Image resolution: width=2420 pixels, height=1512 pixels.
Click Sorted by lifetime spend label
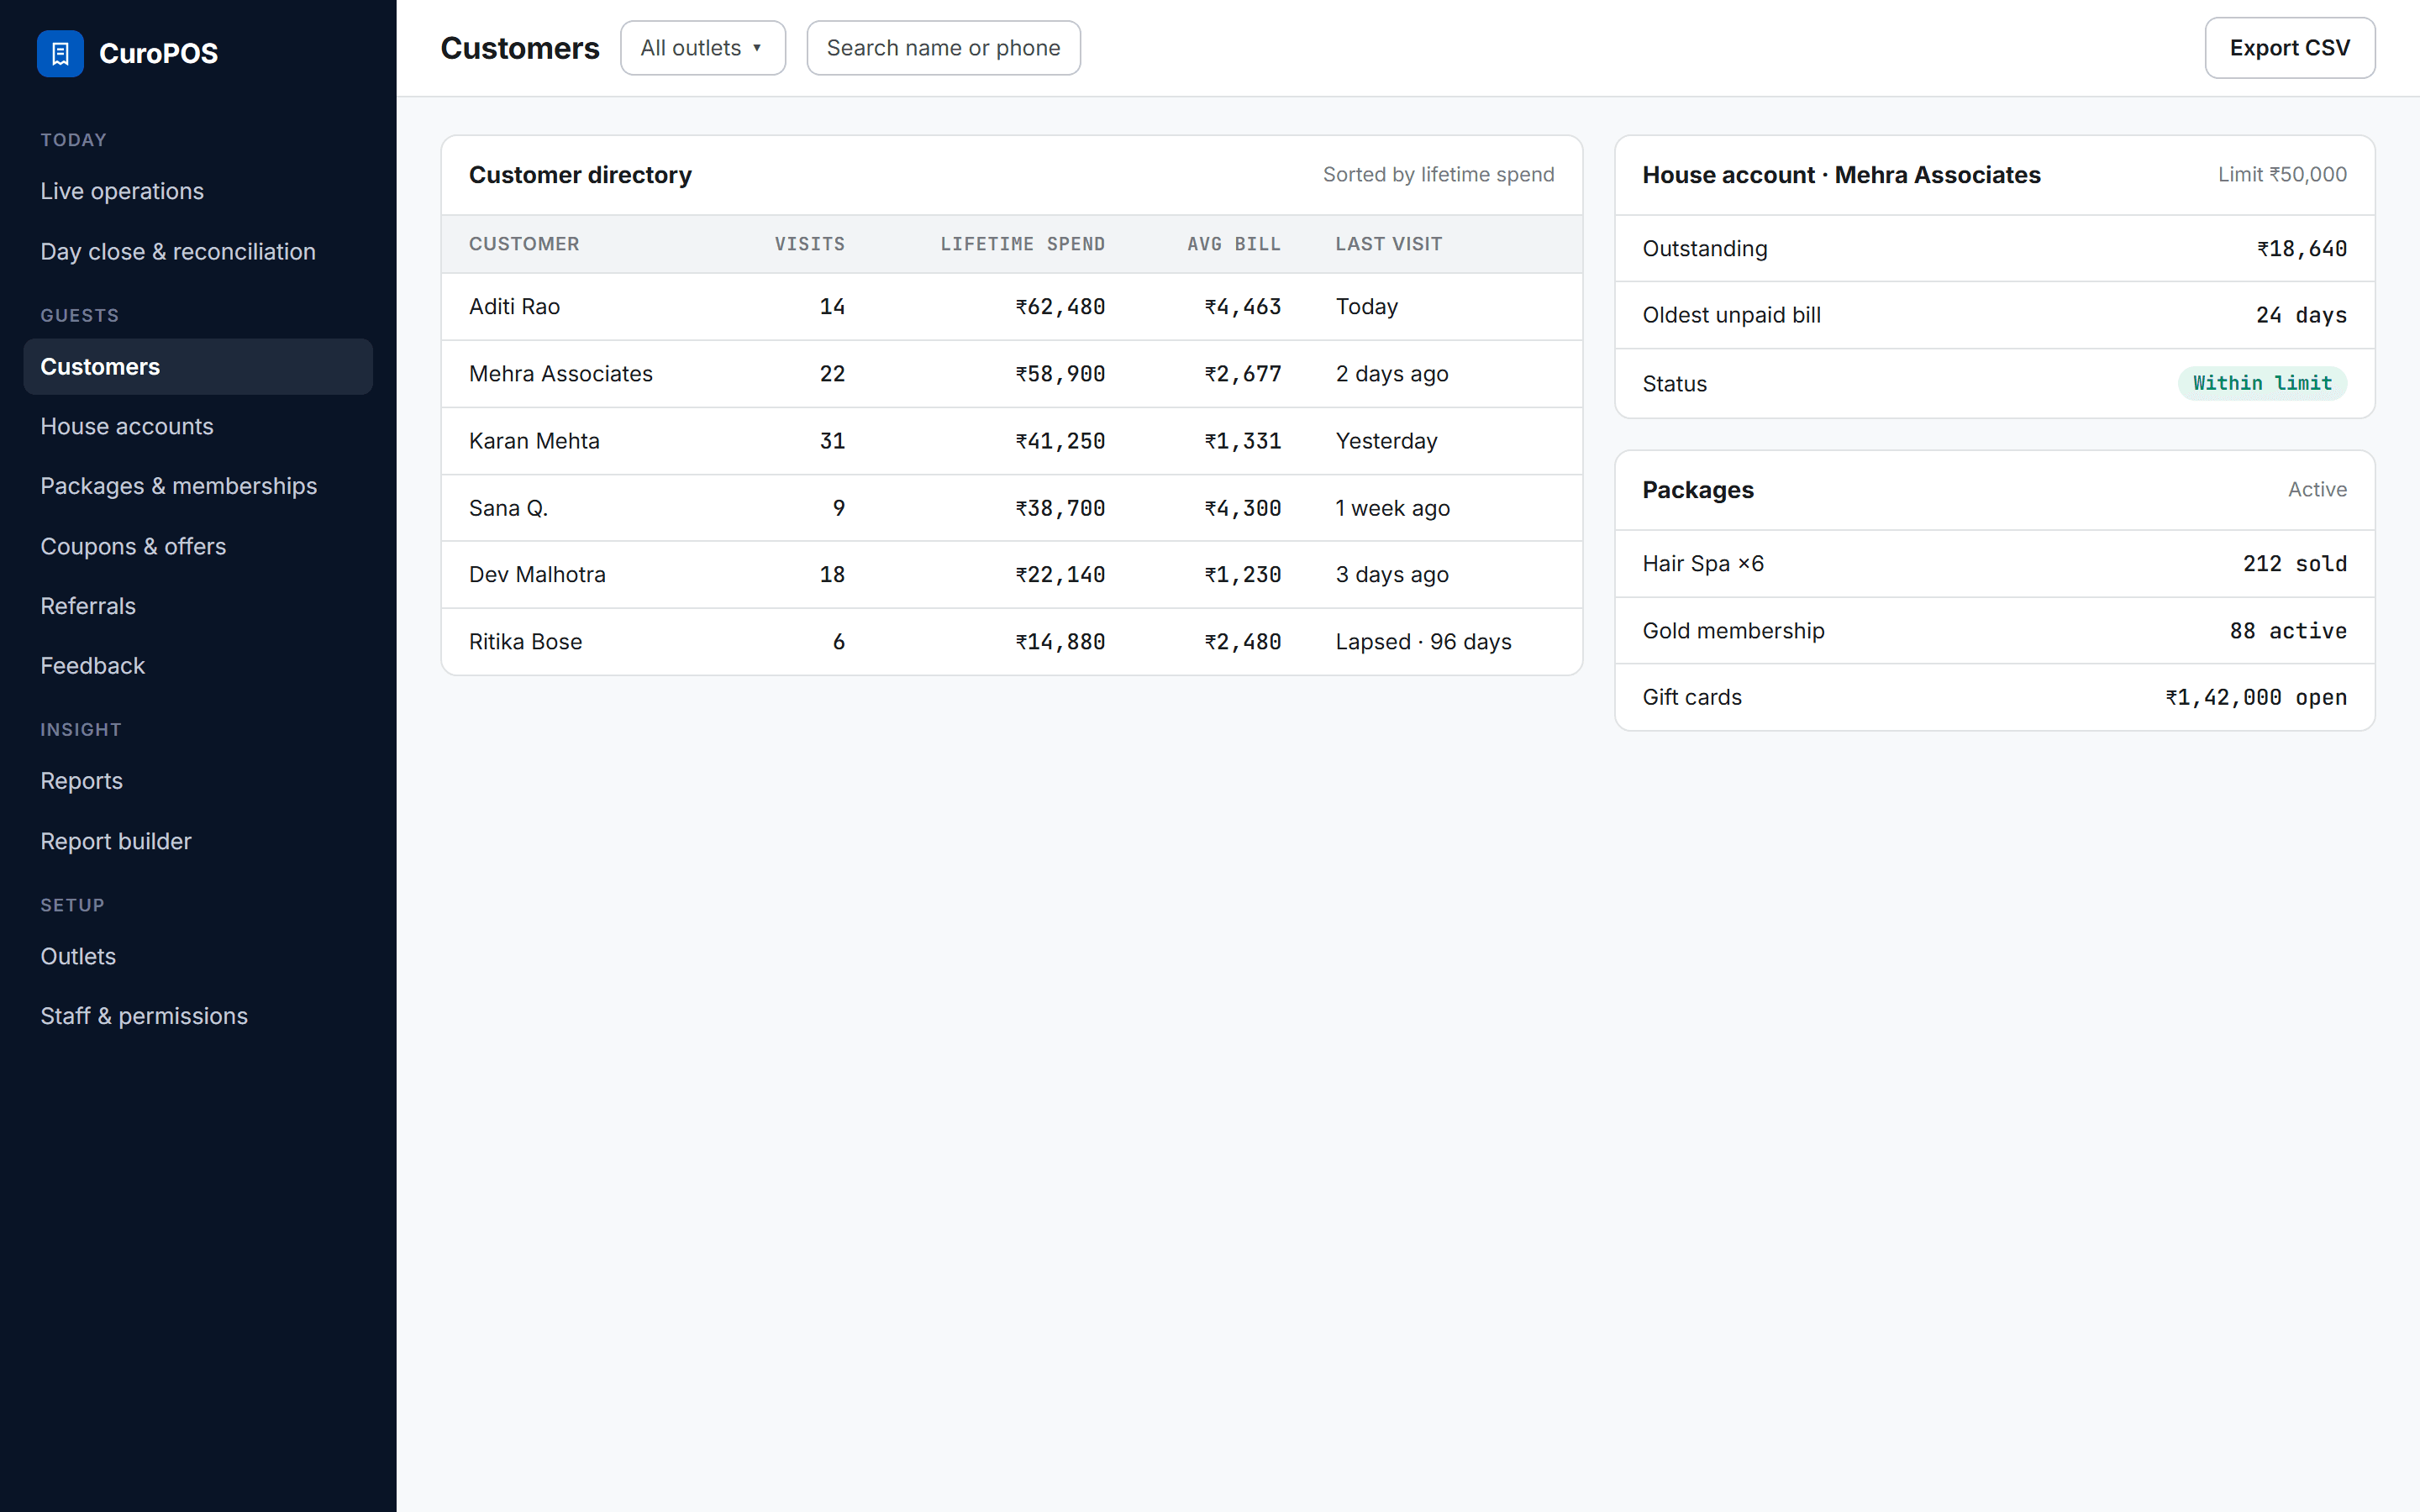pos(1438,175)
